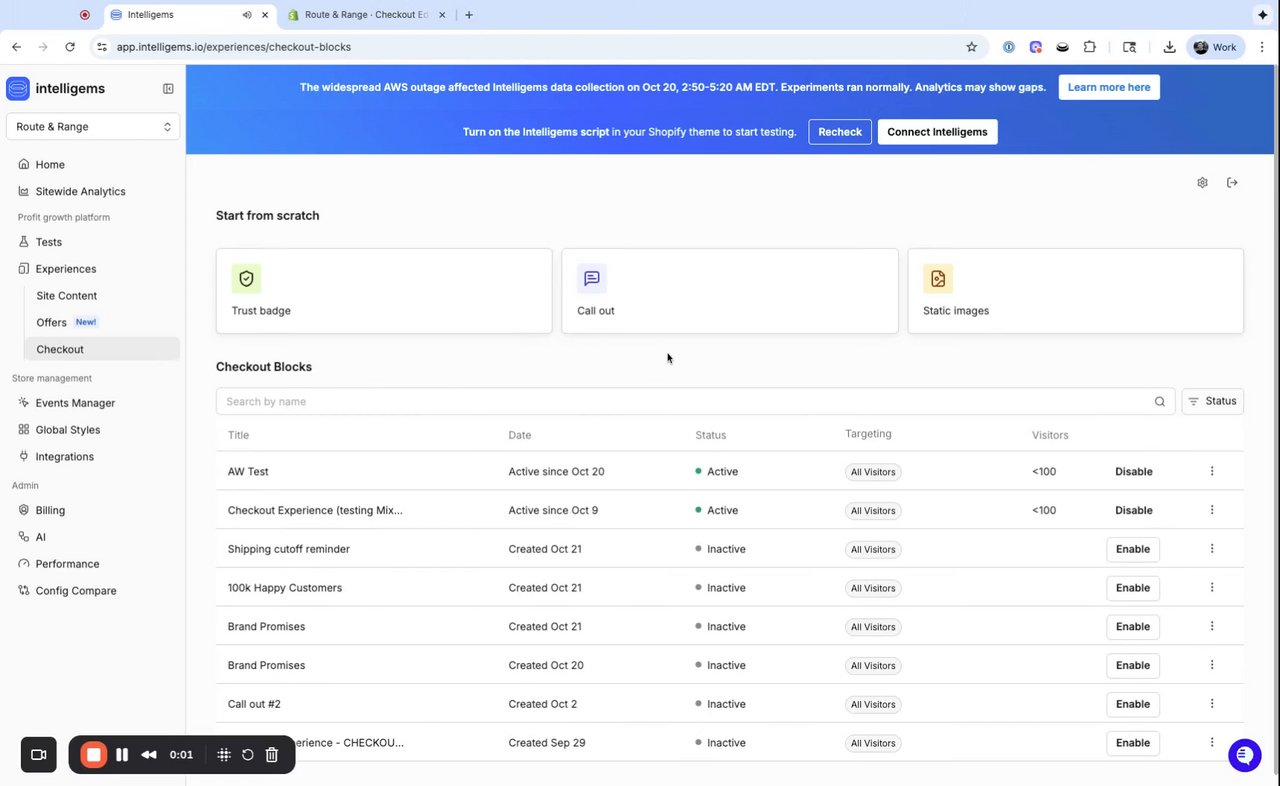
Task: Enable Shipping cutoff reminder block
Action: click(1133, 549)
